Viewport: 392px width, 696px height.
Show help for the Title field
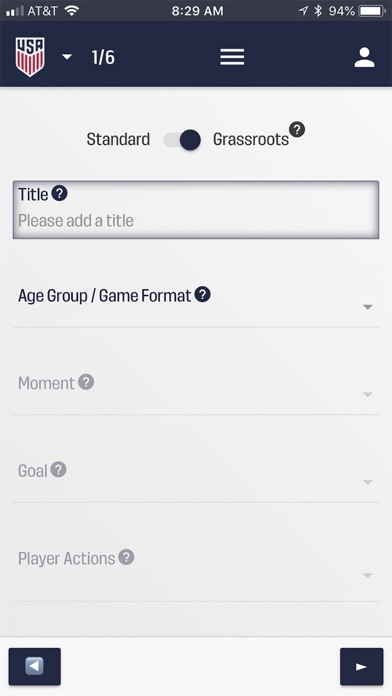[x=59, y=194]
